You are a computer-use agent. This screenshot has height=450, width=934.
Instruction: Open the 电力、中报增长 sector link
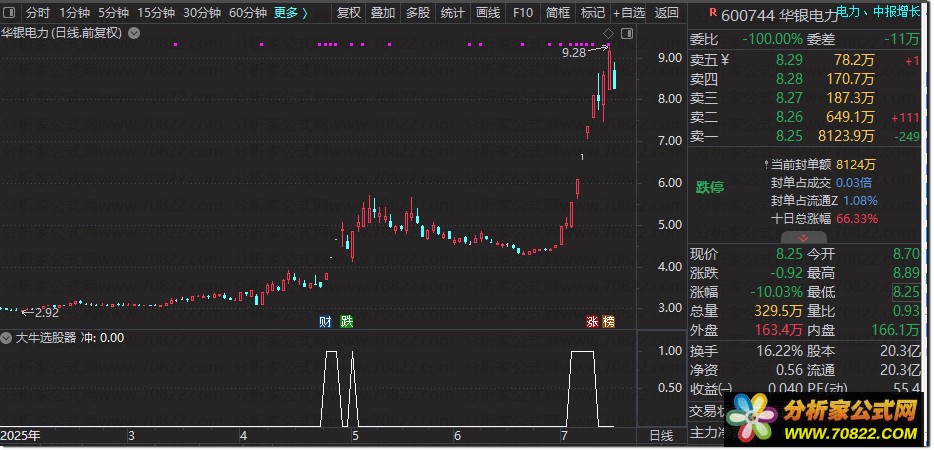pyautogui.click(x=877, y=11)
